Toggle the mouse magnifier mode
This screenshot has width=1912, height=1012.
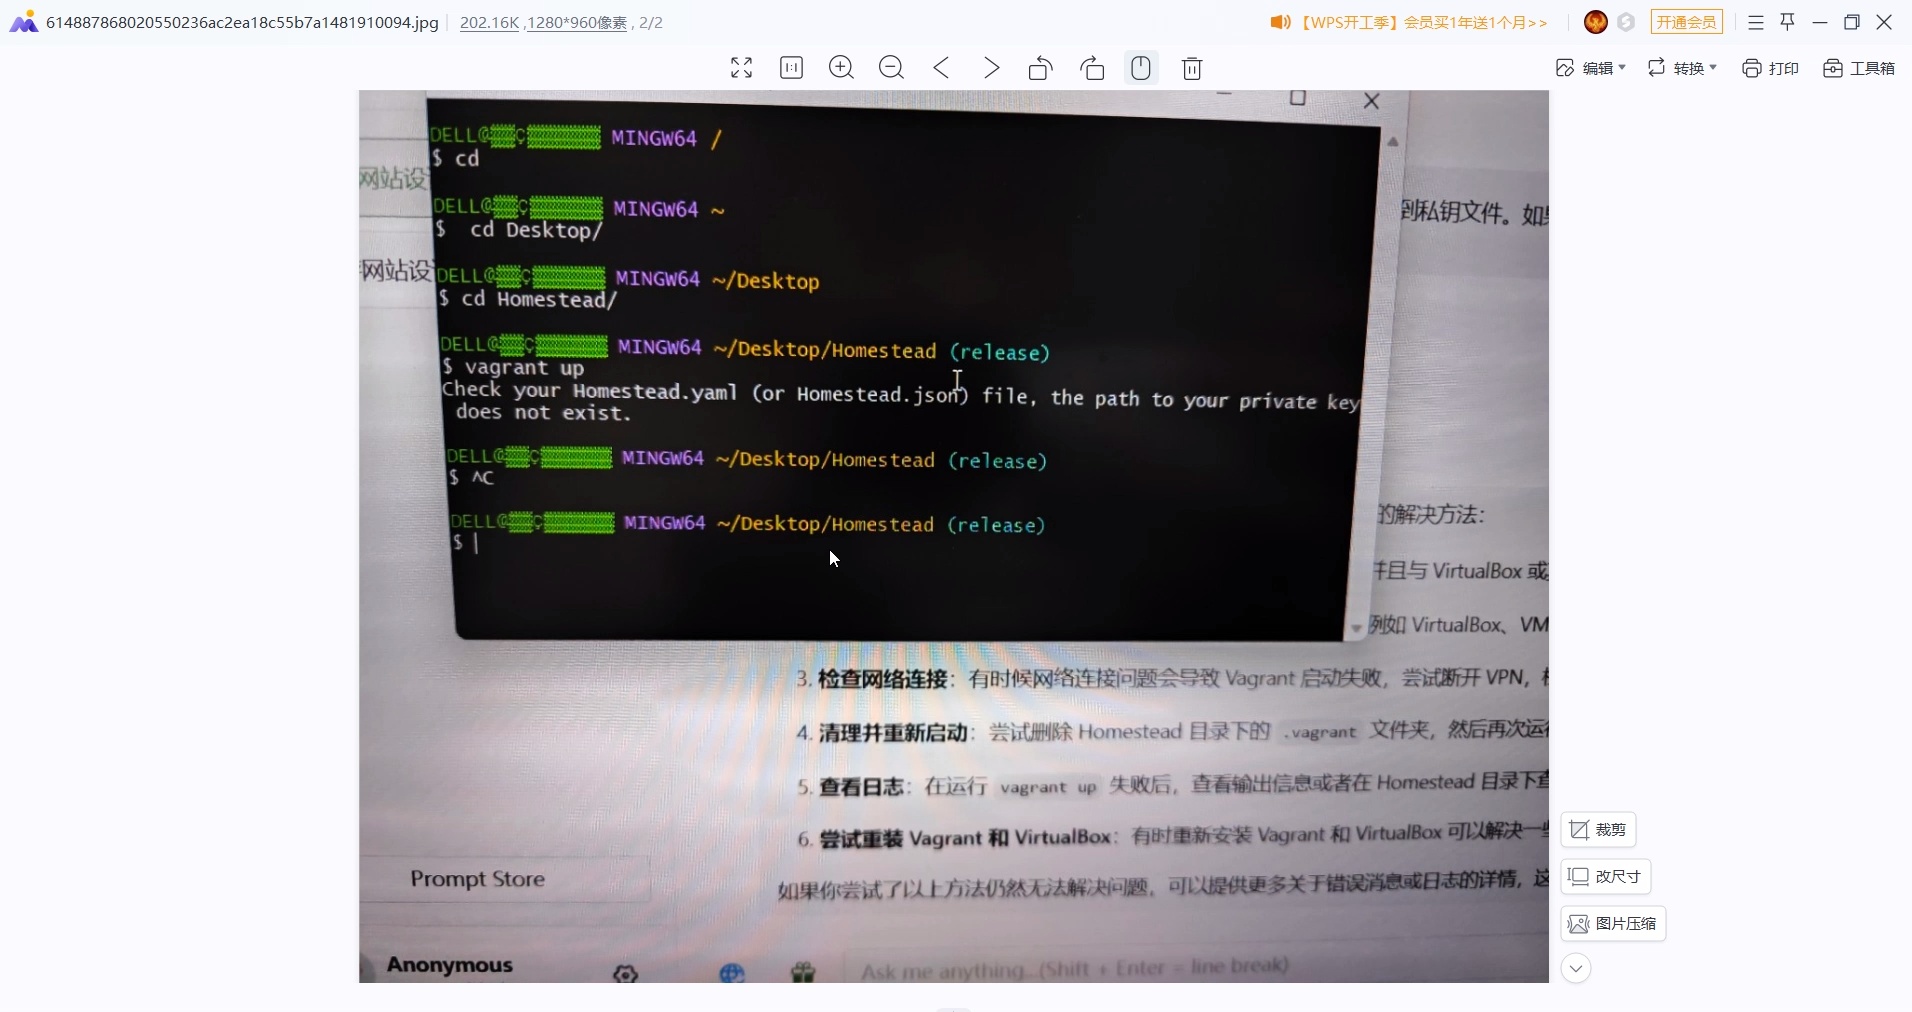1141,68
